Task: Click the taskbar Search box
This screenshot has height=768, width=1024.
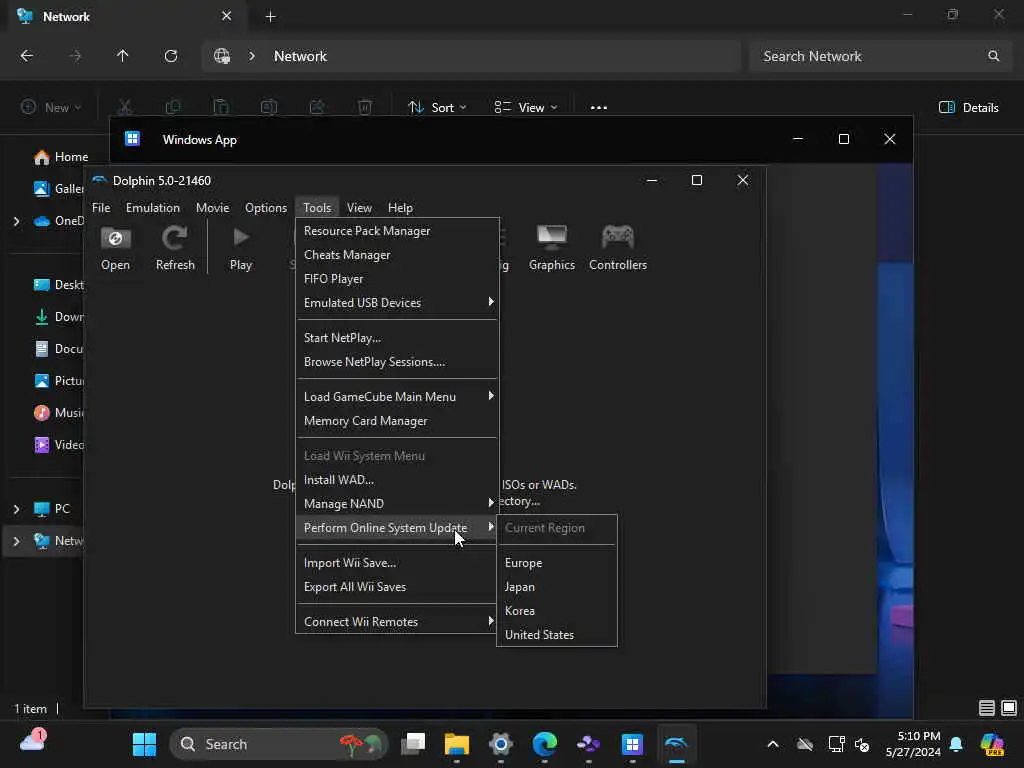Action: pyautogui.click(x=278, y=744)
